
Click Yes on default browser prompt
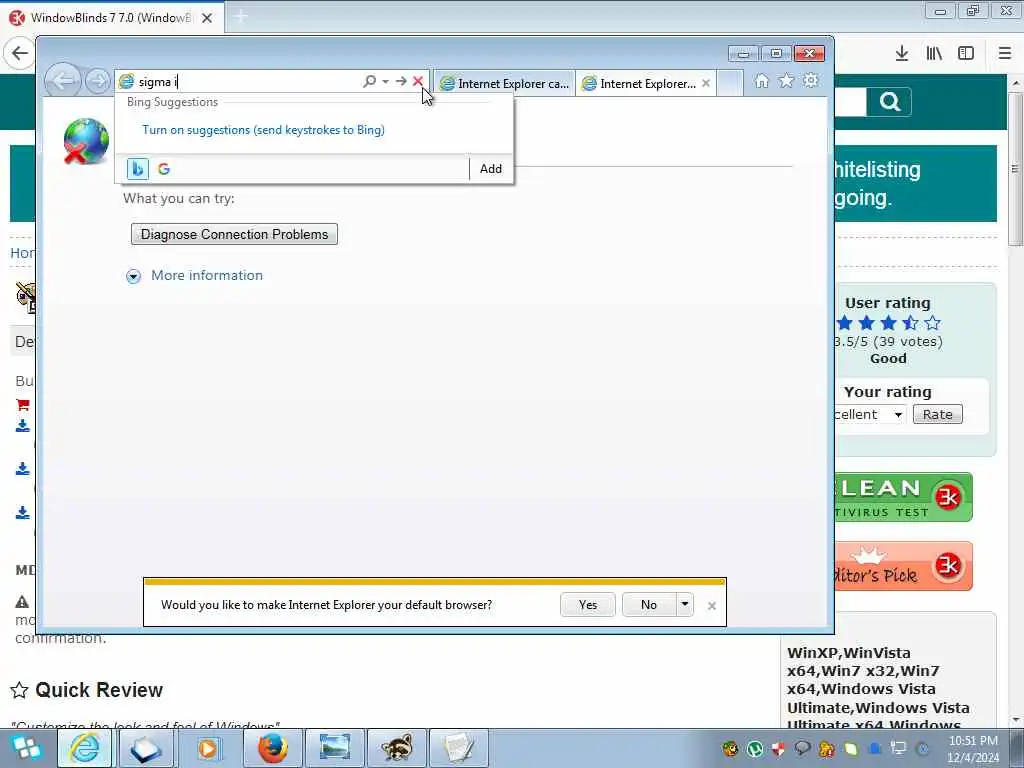coord(588,605)
